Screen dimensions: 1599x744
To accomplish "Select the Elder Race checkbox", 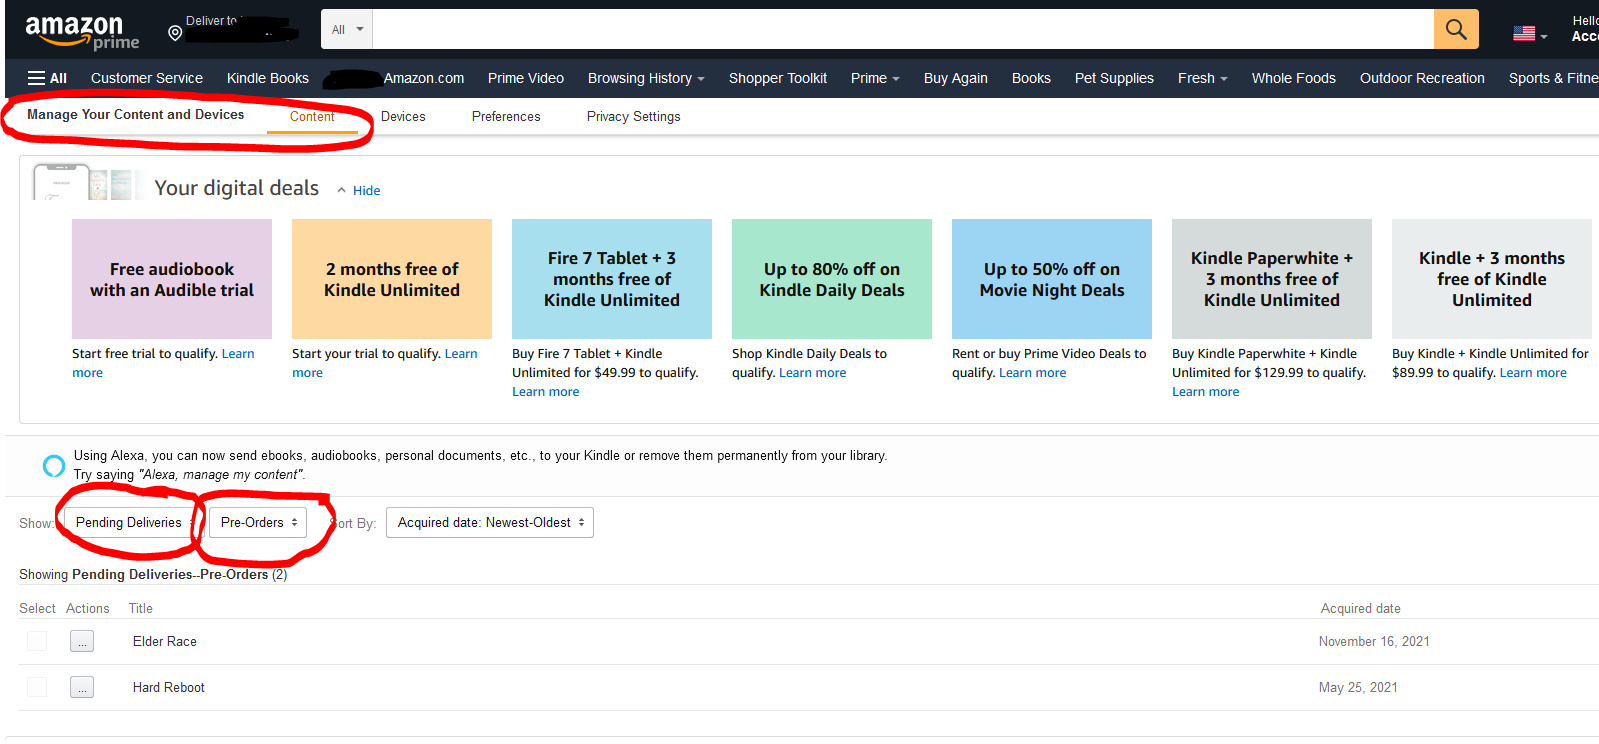I will [x=37, y=641].
